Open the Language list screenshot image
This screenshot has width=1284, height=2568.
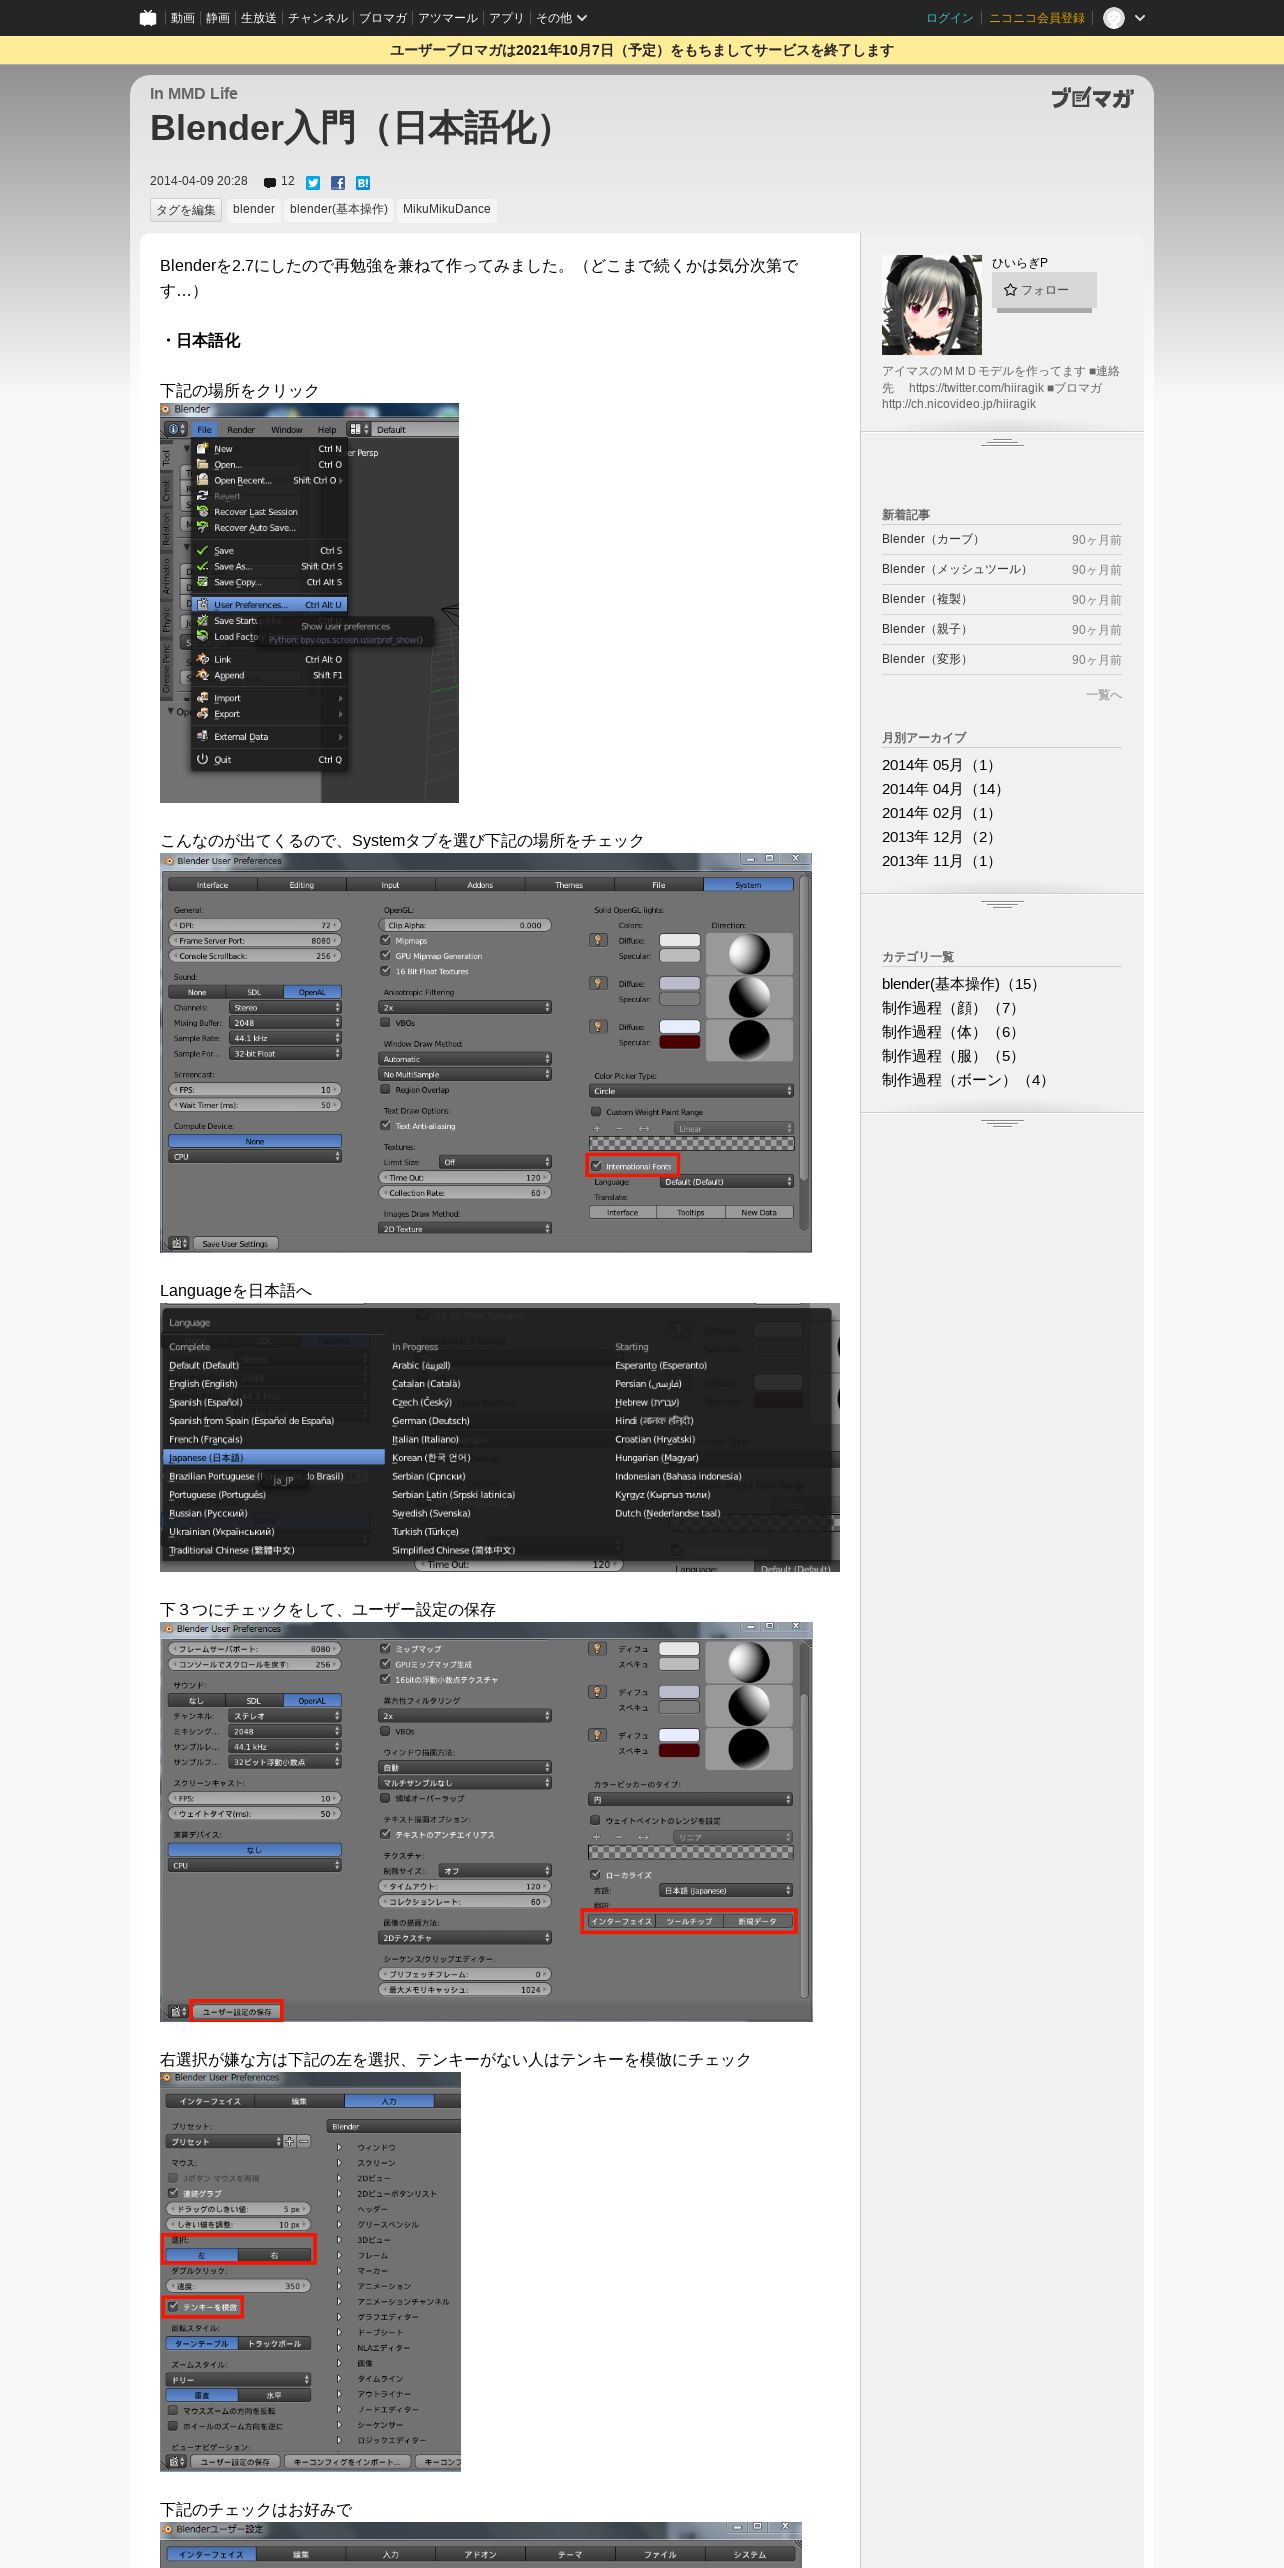coord(500,1437)
